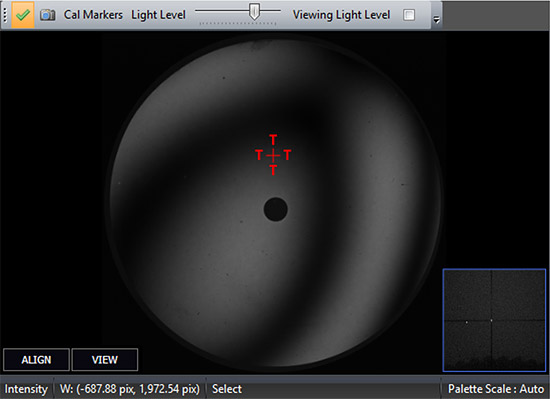
Task: Open the toolbar overflow dropdown arrow
Action: [x=437, y=20]
